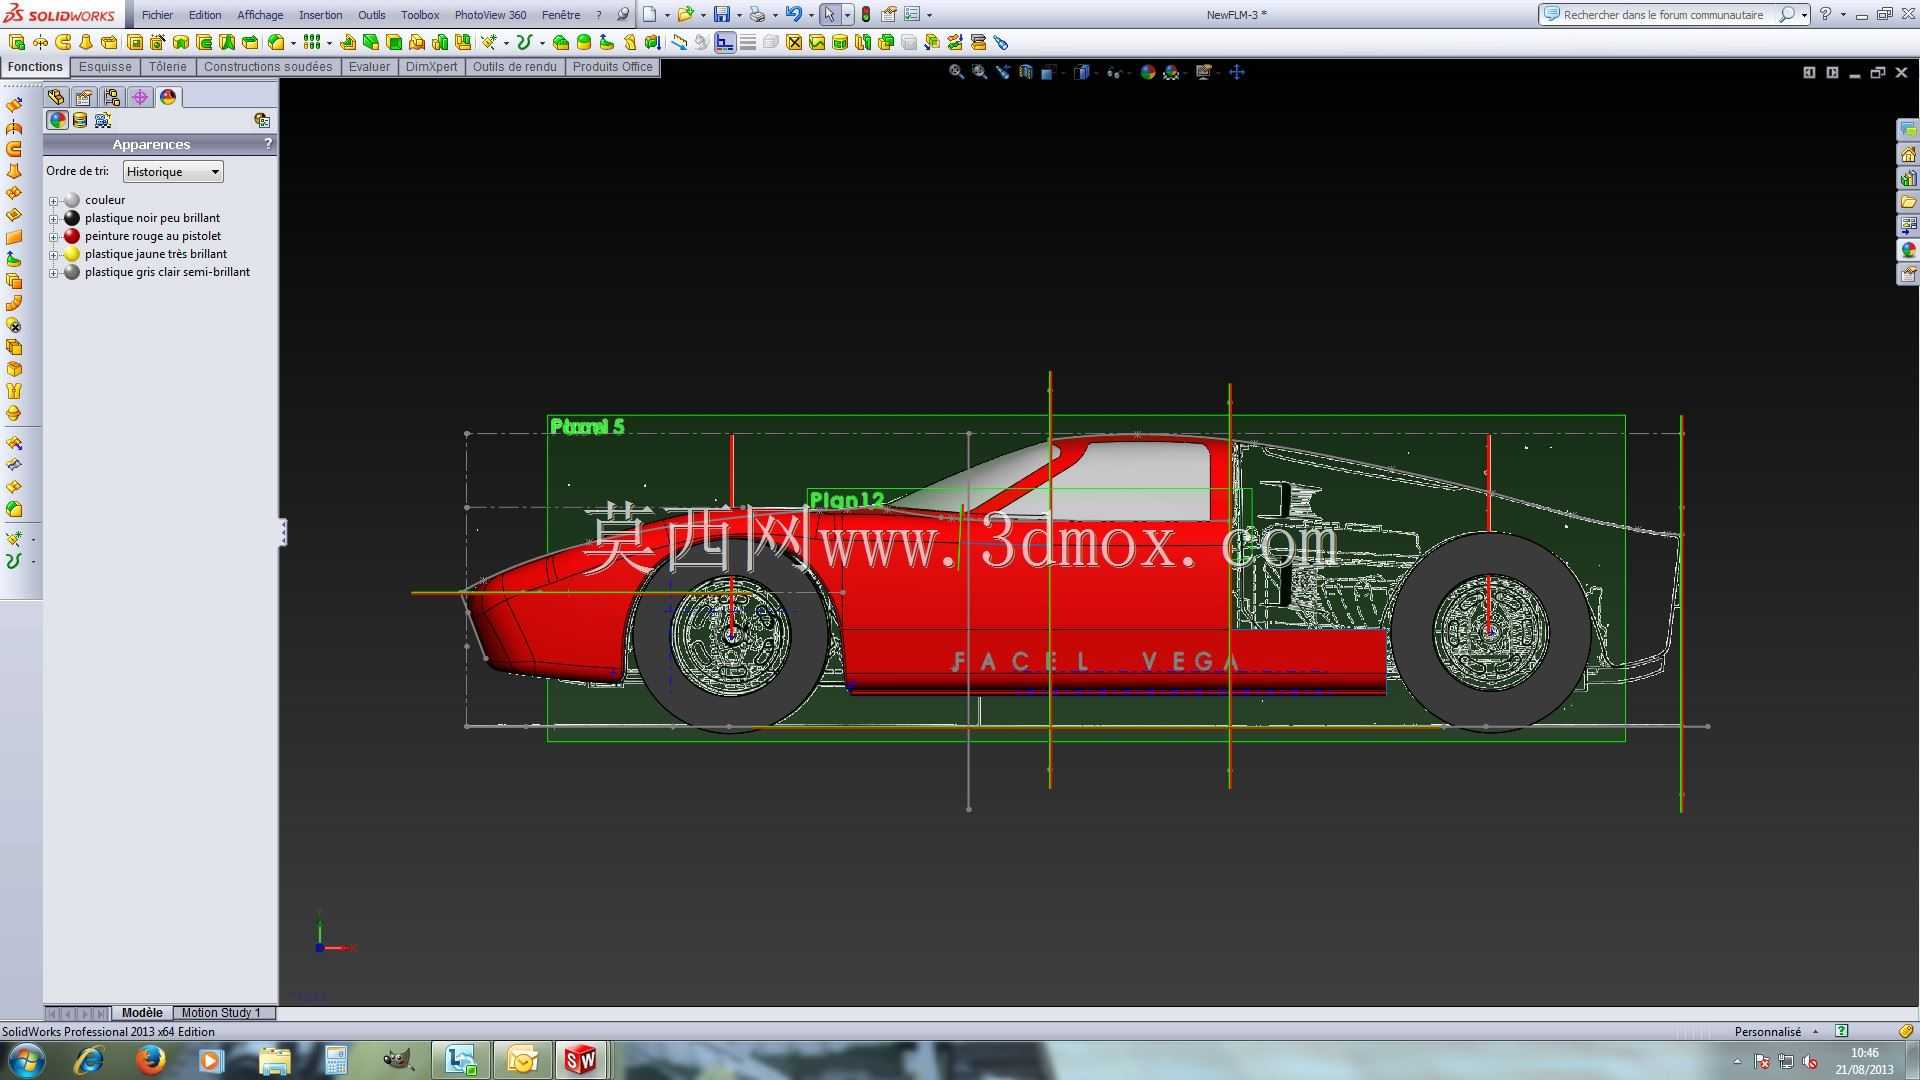Click the Personnalisé status bar button
This screenshot has height=1080, width=1920.
(1768, 1032)
